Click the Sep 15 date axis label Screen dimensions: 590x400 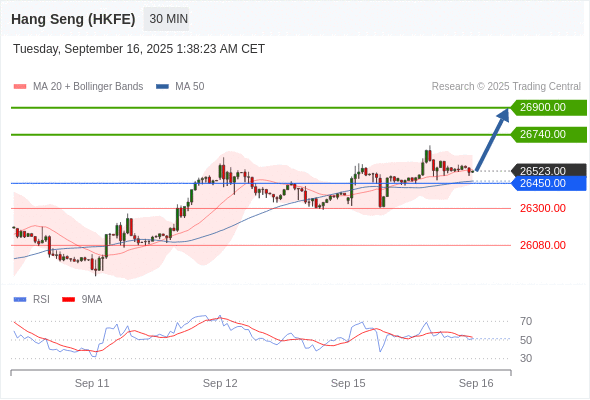tap(348, 383)
